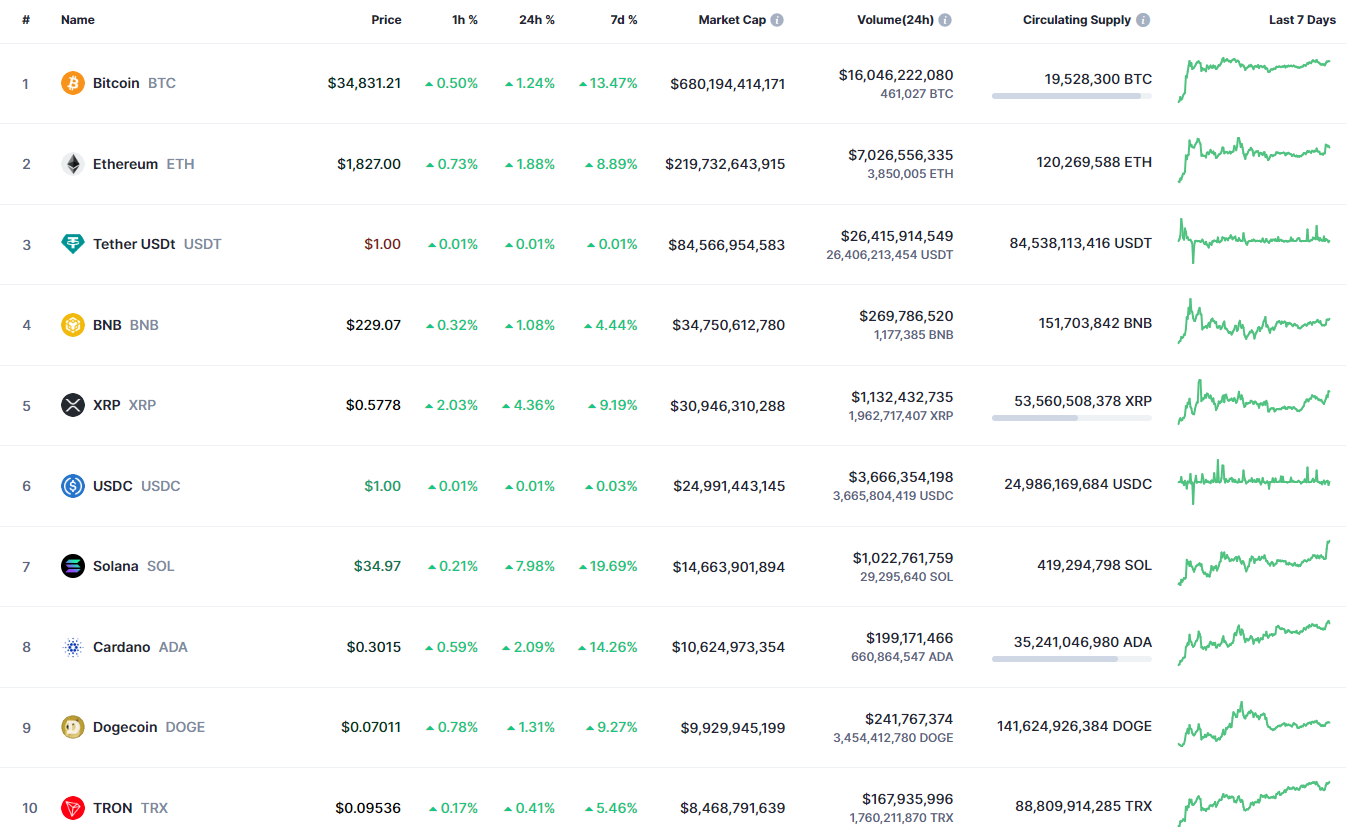Open the BNB coin name link

coord(107,325)
